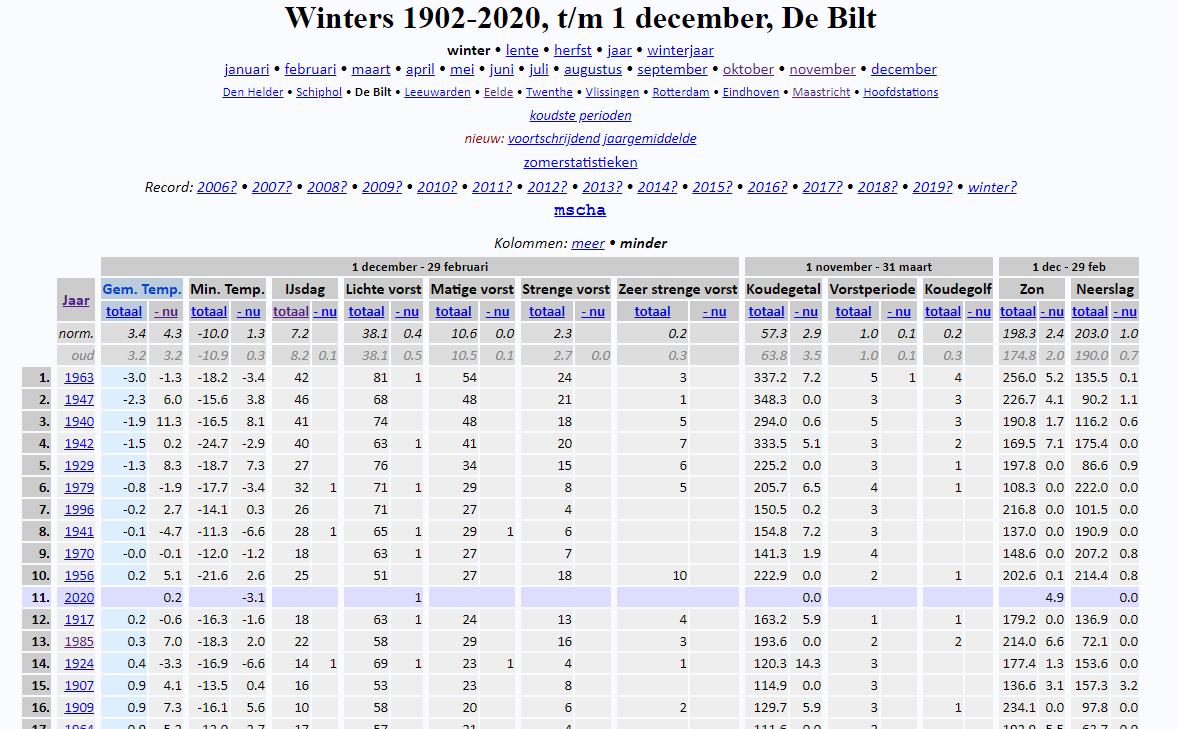Sort by Vorstperiode totaal
The width and height of the screenshot is (1178, 729).
853,311
